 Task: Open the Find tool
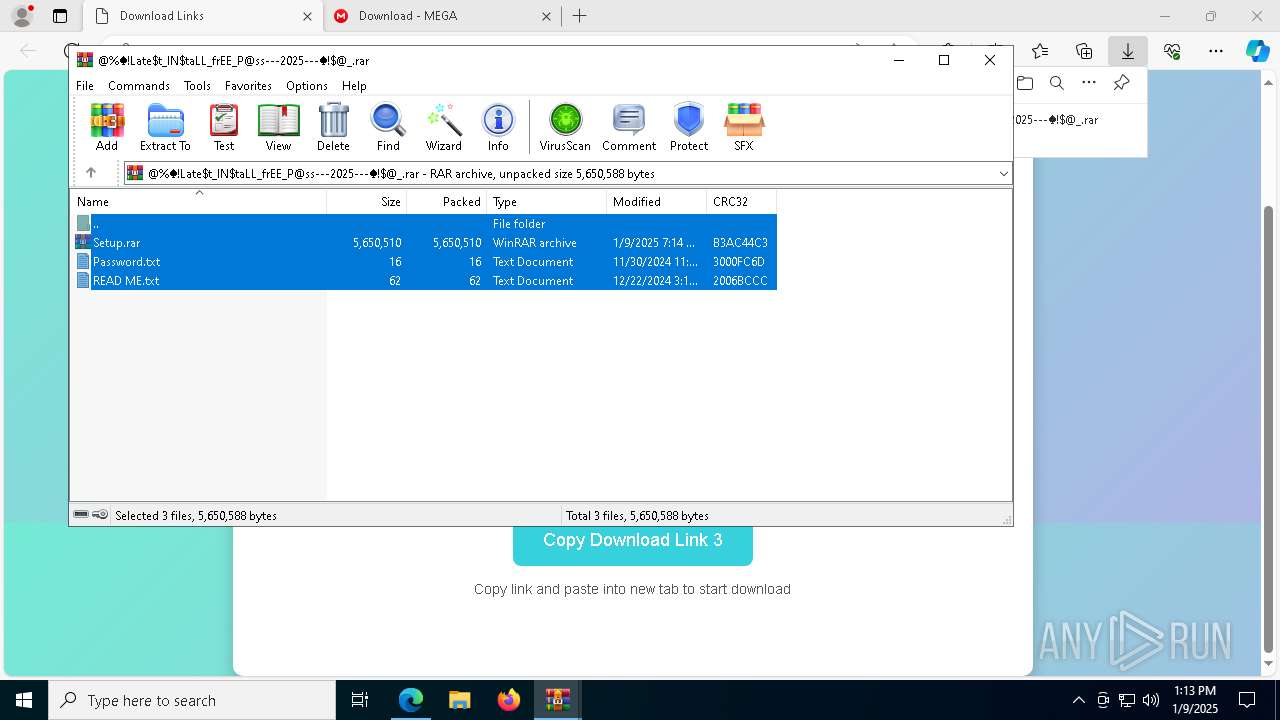click(x=388, y=127)
